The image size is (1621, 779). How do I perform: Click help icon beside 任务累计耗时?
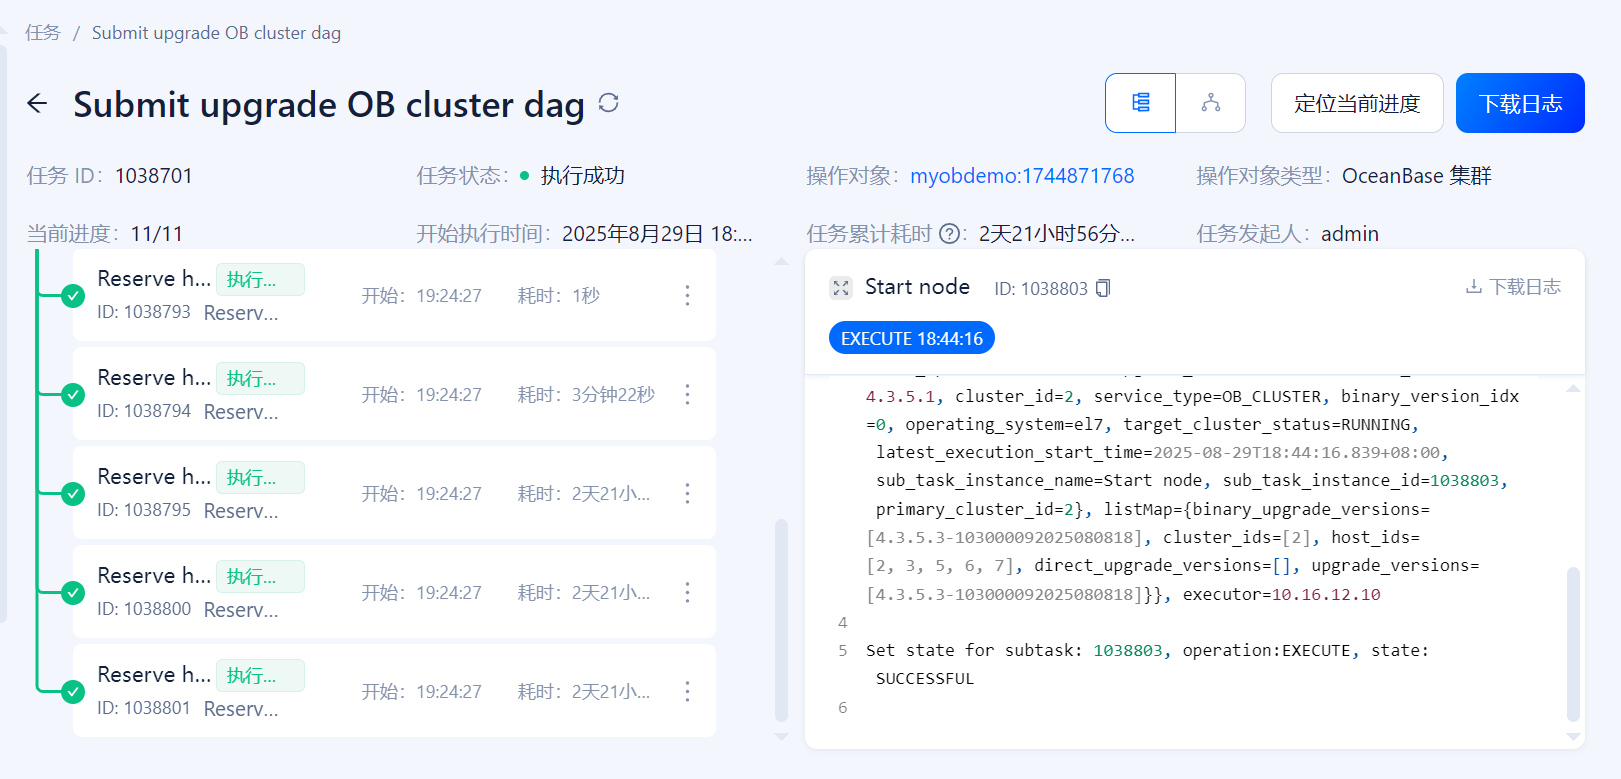coord(950,234)
